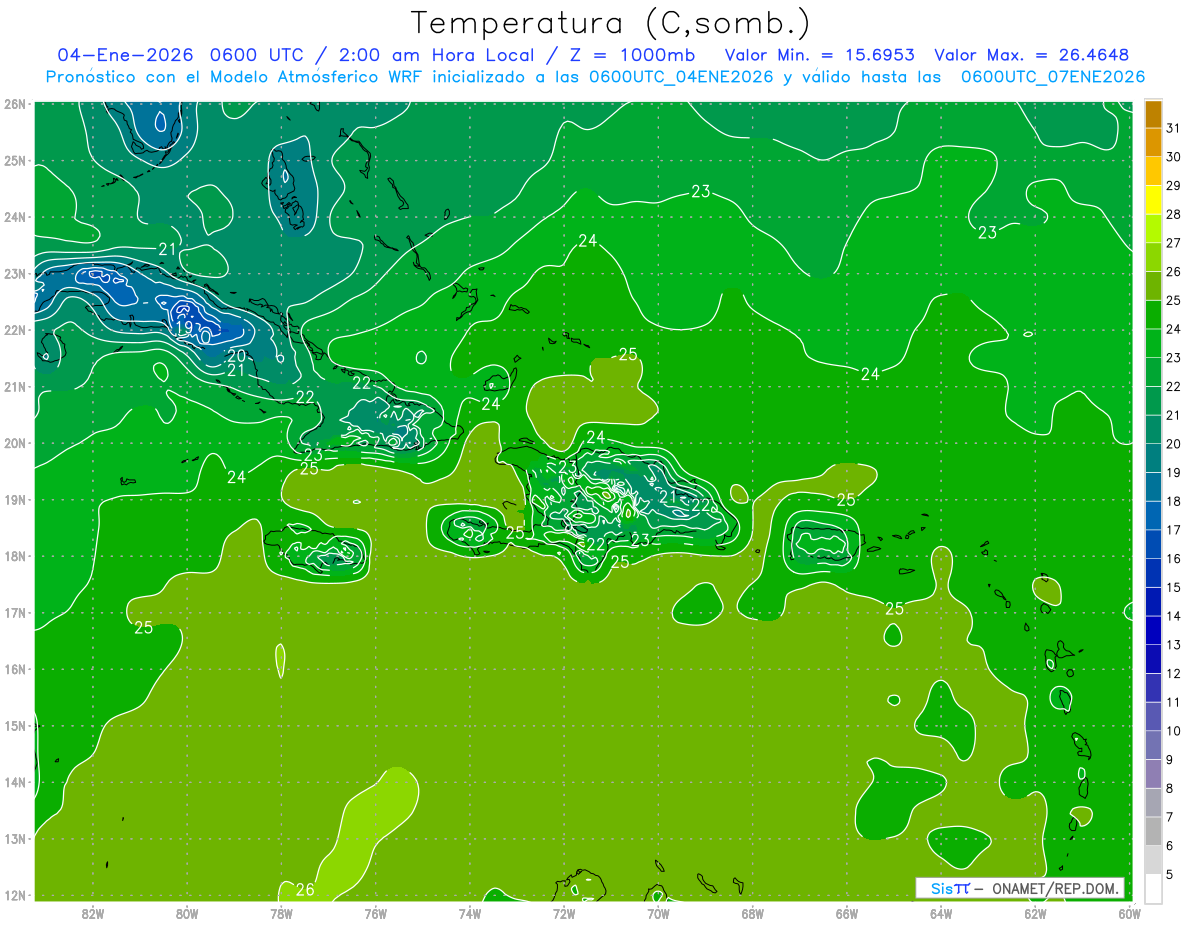Click the latitude axis label '20N'
Image resolution: width=1200 pixels, height=927 pixels.
(x=15, y=443)
